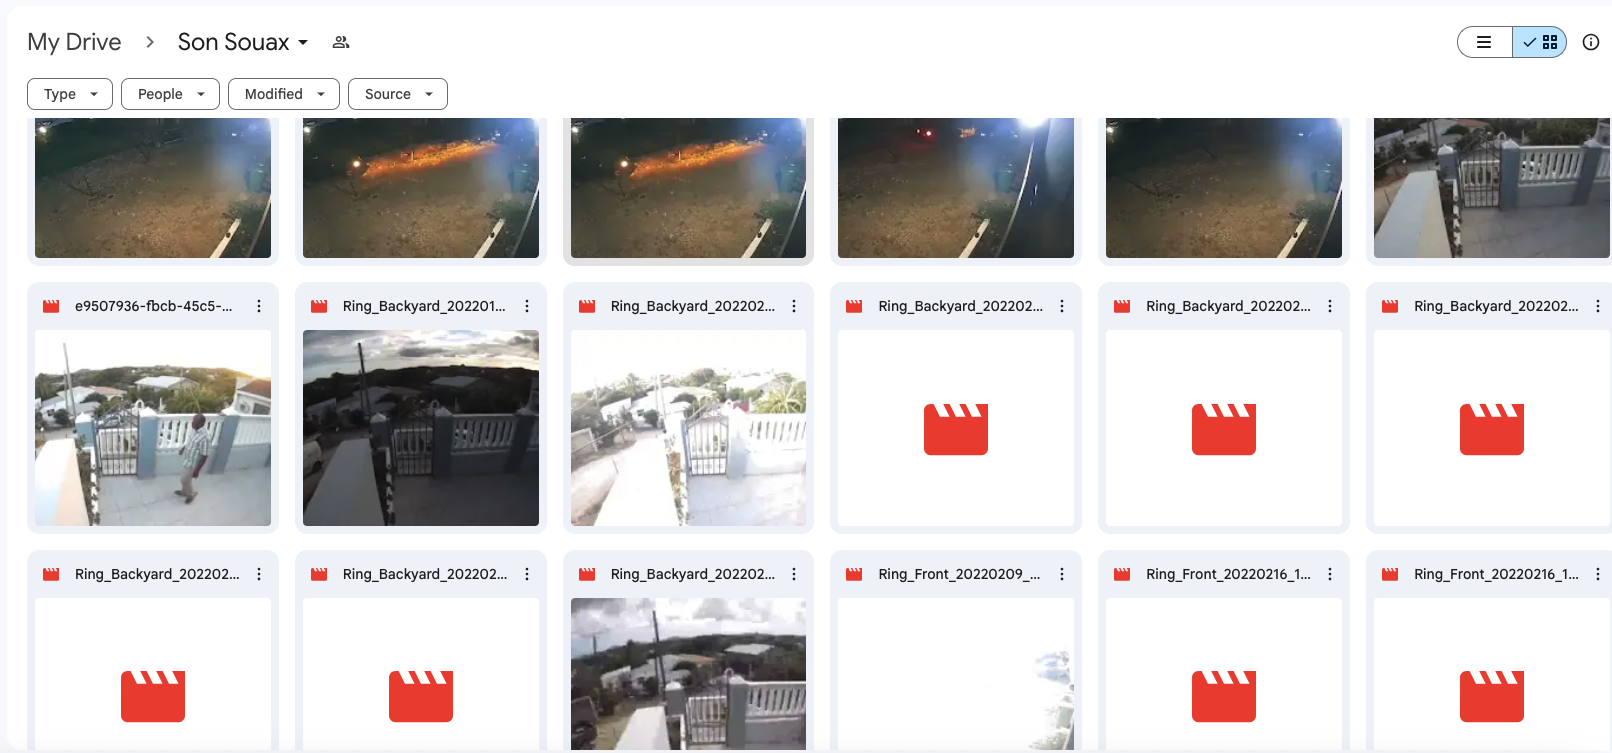1612x753 pixels.
Task: Switch to grid layout view
Action: [1540, 42]
